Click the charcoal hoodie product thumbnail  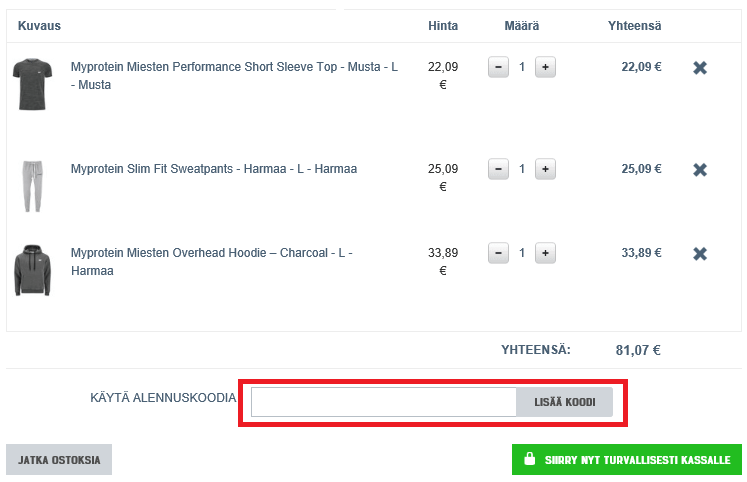click(x=32, y=270)
